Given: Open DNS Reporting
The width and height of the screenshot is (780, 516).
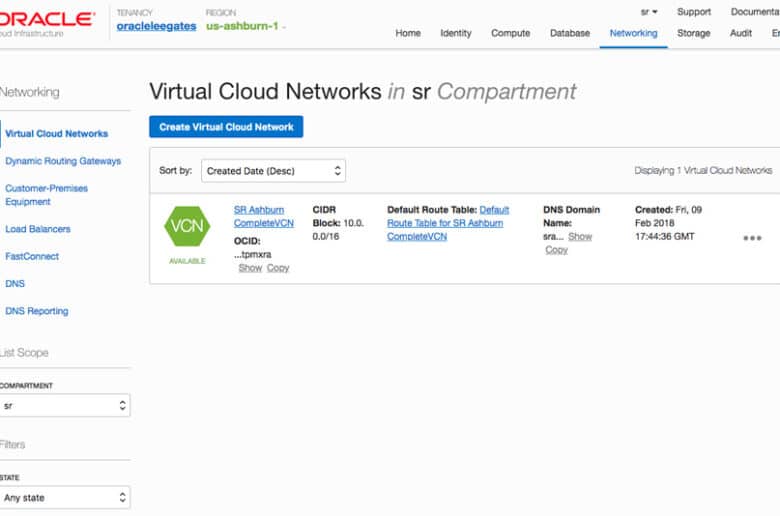Looking at the screenshot, I should click(x=37, y=311).
